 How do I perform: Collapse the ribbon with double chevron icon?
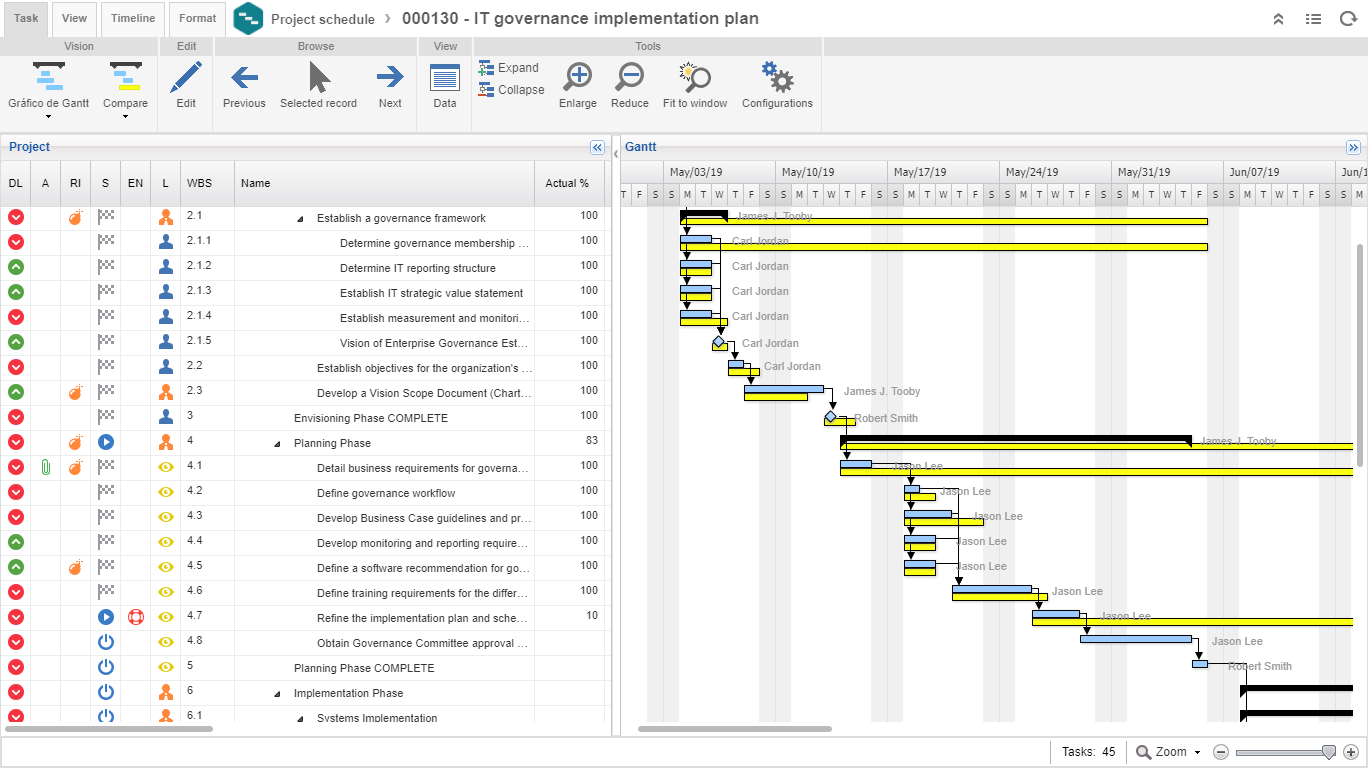click(x=1278, y=19)
